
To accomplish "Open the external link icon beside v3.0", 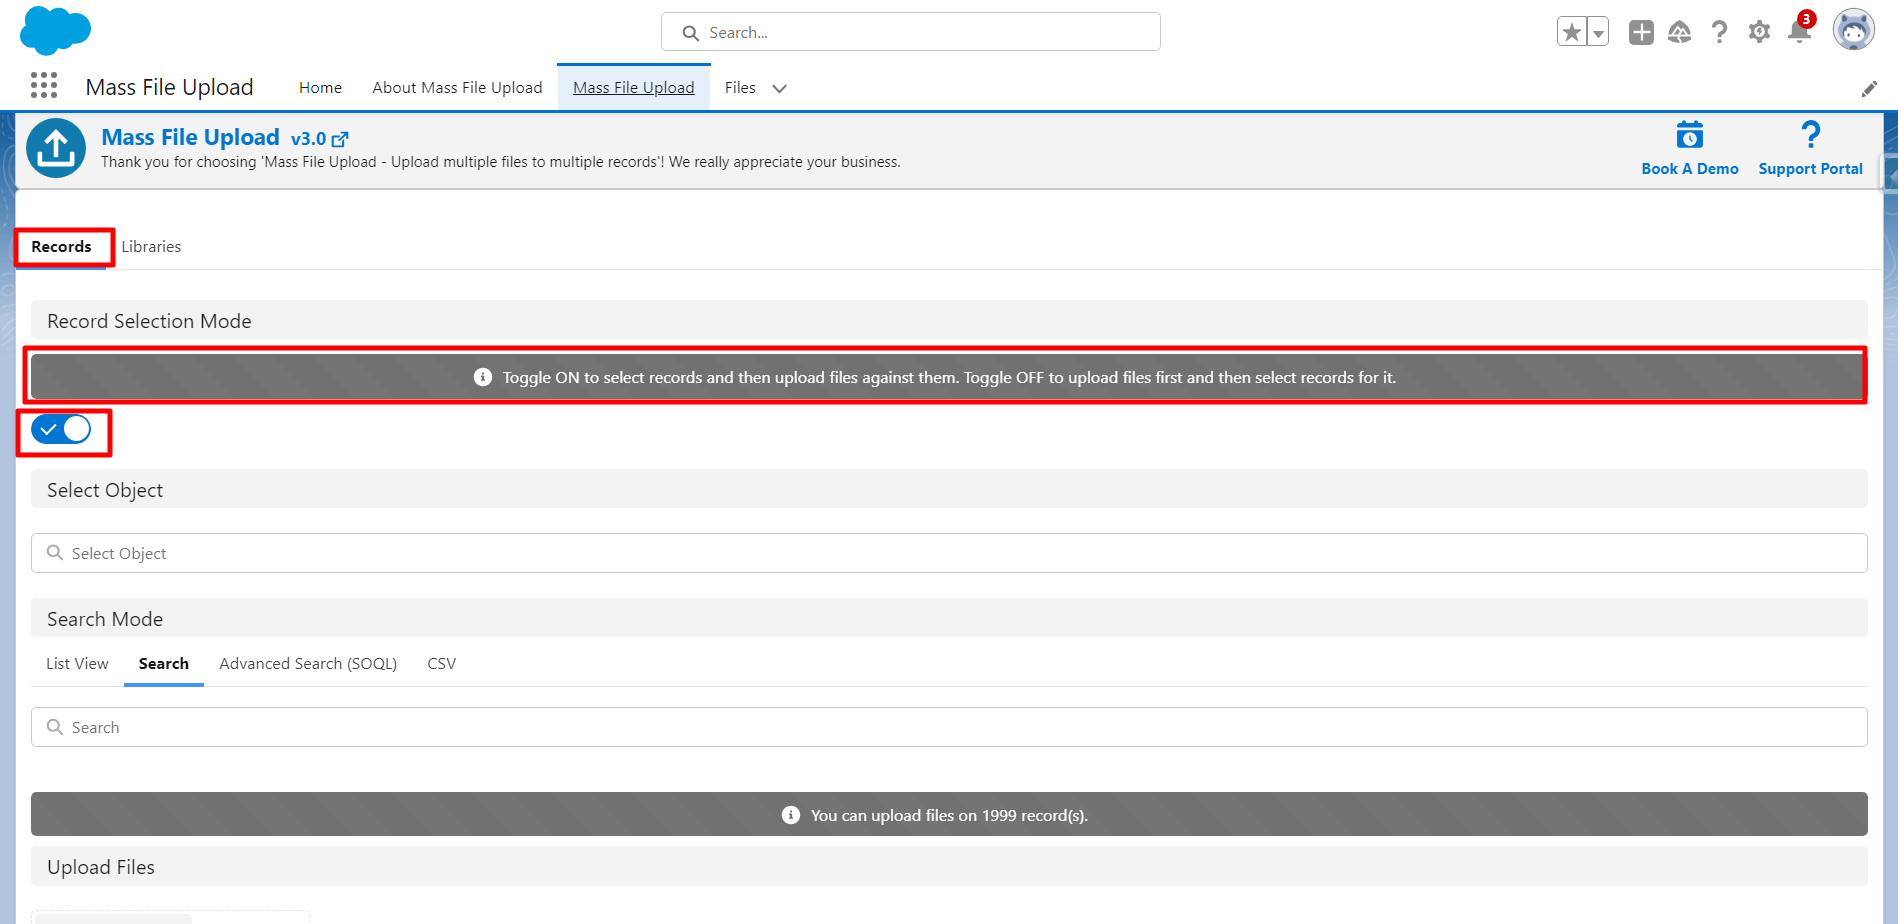I will 340,139.
